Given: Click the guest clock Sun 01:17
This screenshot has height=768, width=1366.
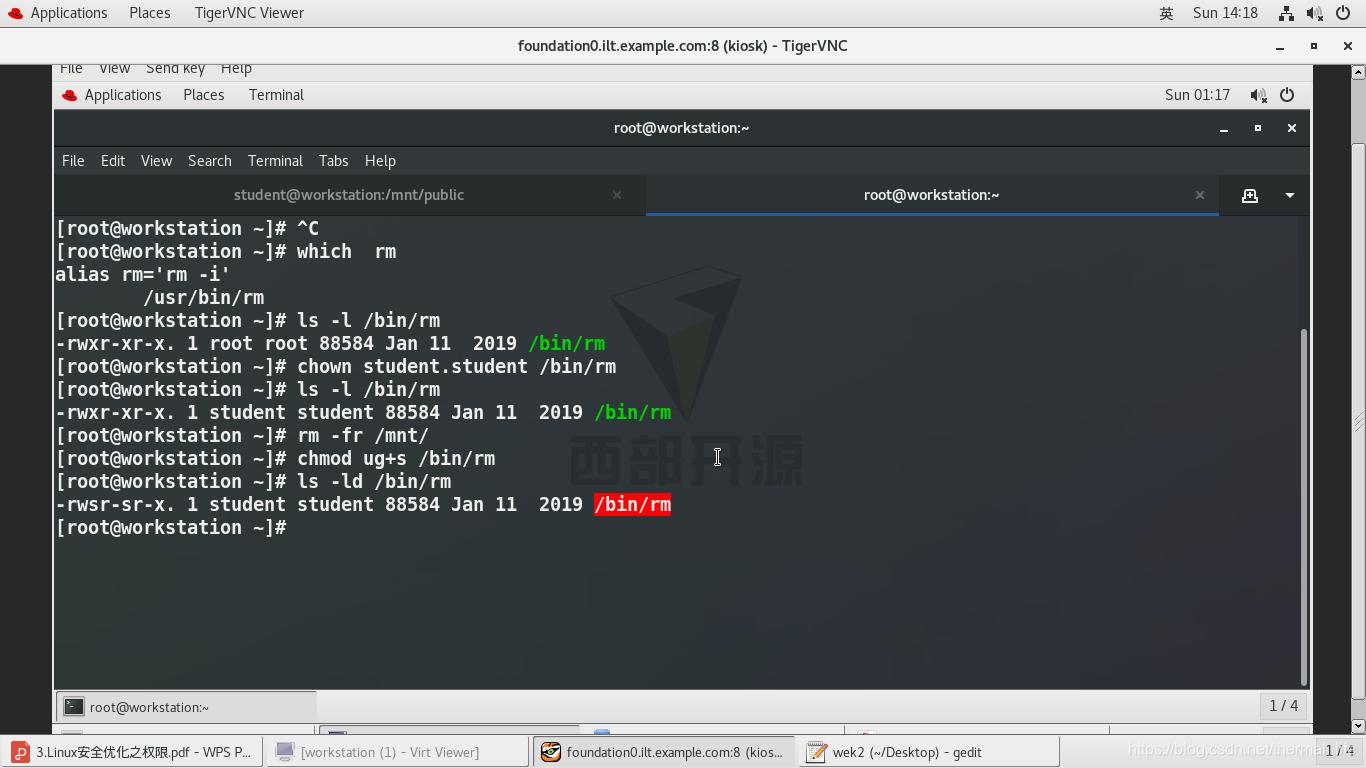Looking at the screenshot, I should coord(1197,95).
